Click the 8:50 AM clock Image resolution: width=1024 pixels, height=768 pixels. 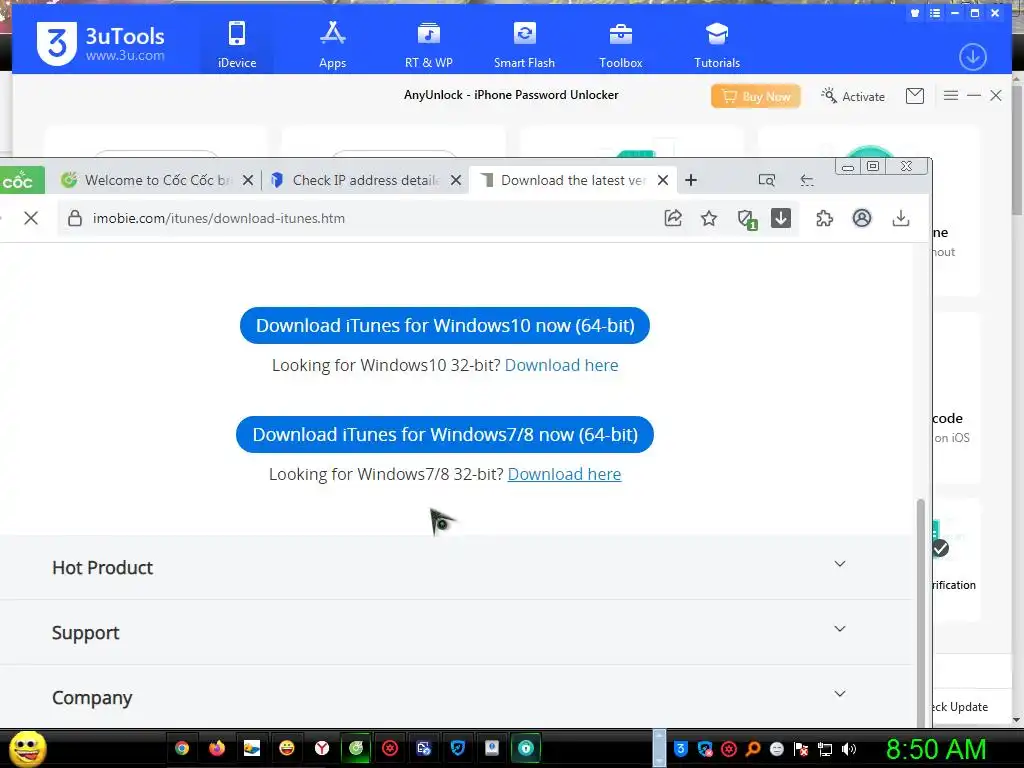(936, 749)
